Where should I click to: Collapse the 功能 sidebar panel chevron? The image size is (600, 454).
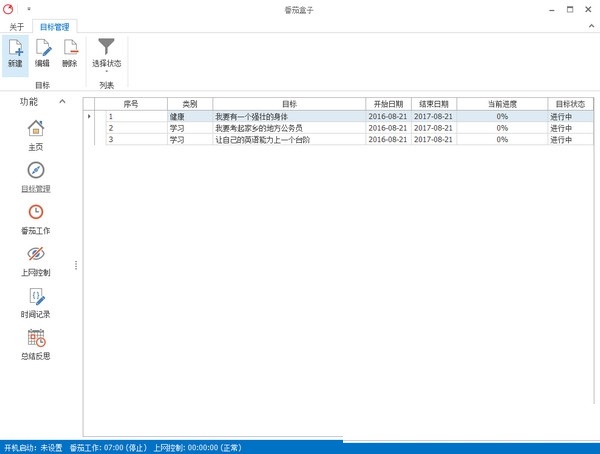click(x=62, y=102)
